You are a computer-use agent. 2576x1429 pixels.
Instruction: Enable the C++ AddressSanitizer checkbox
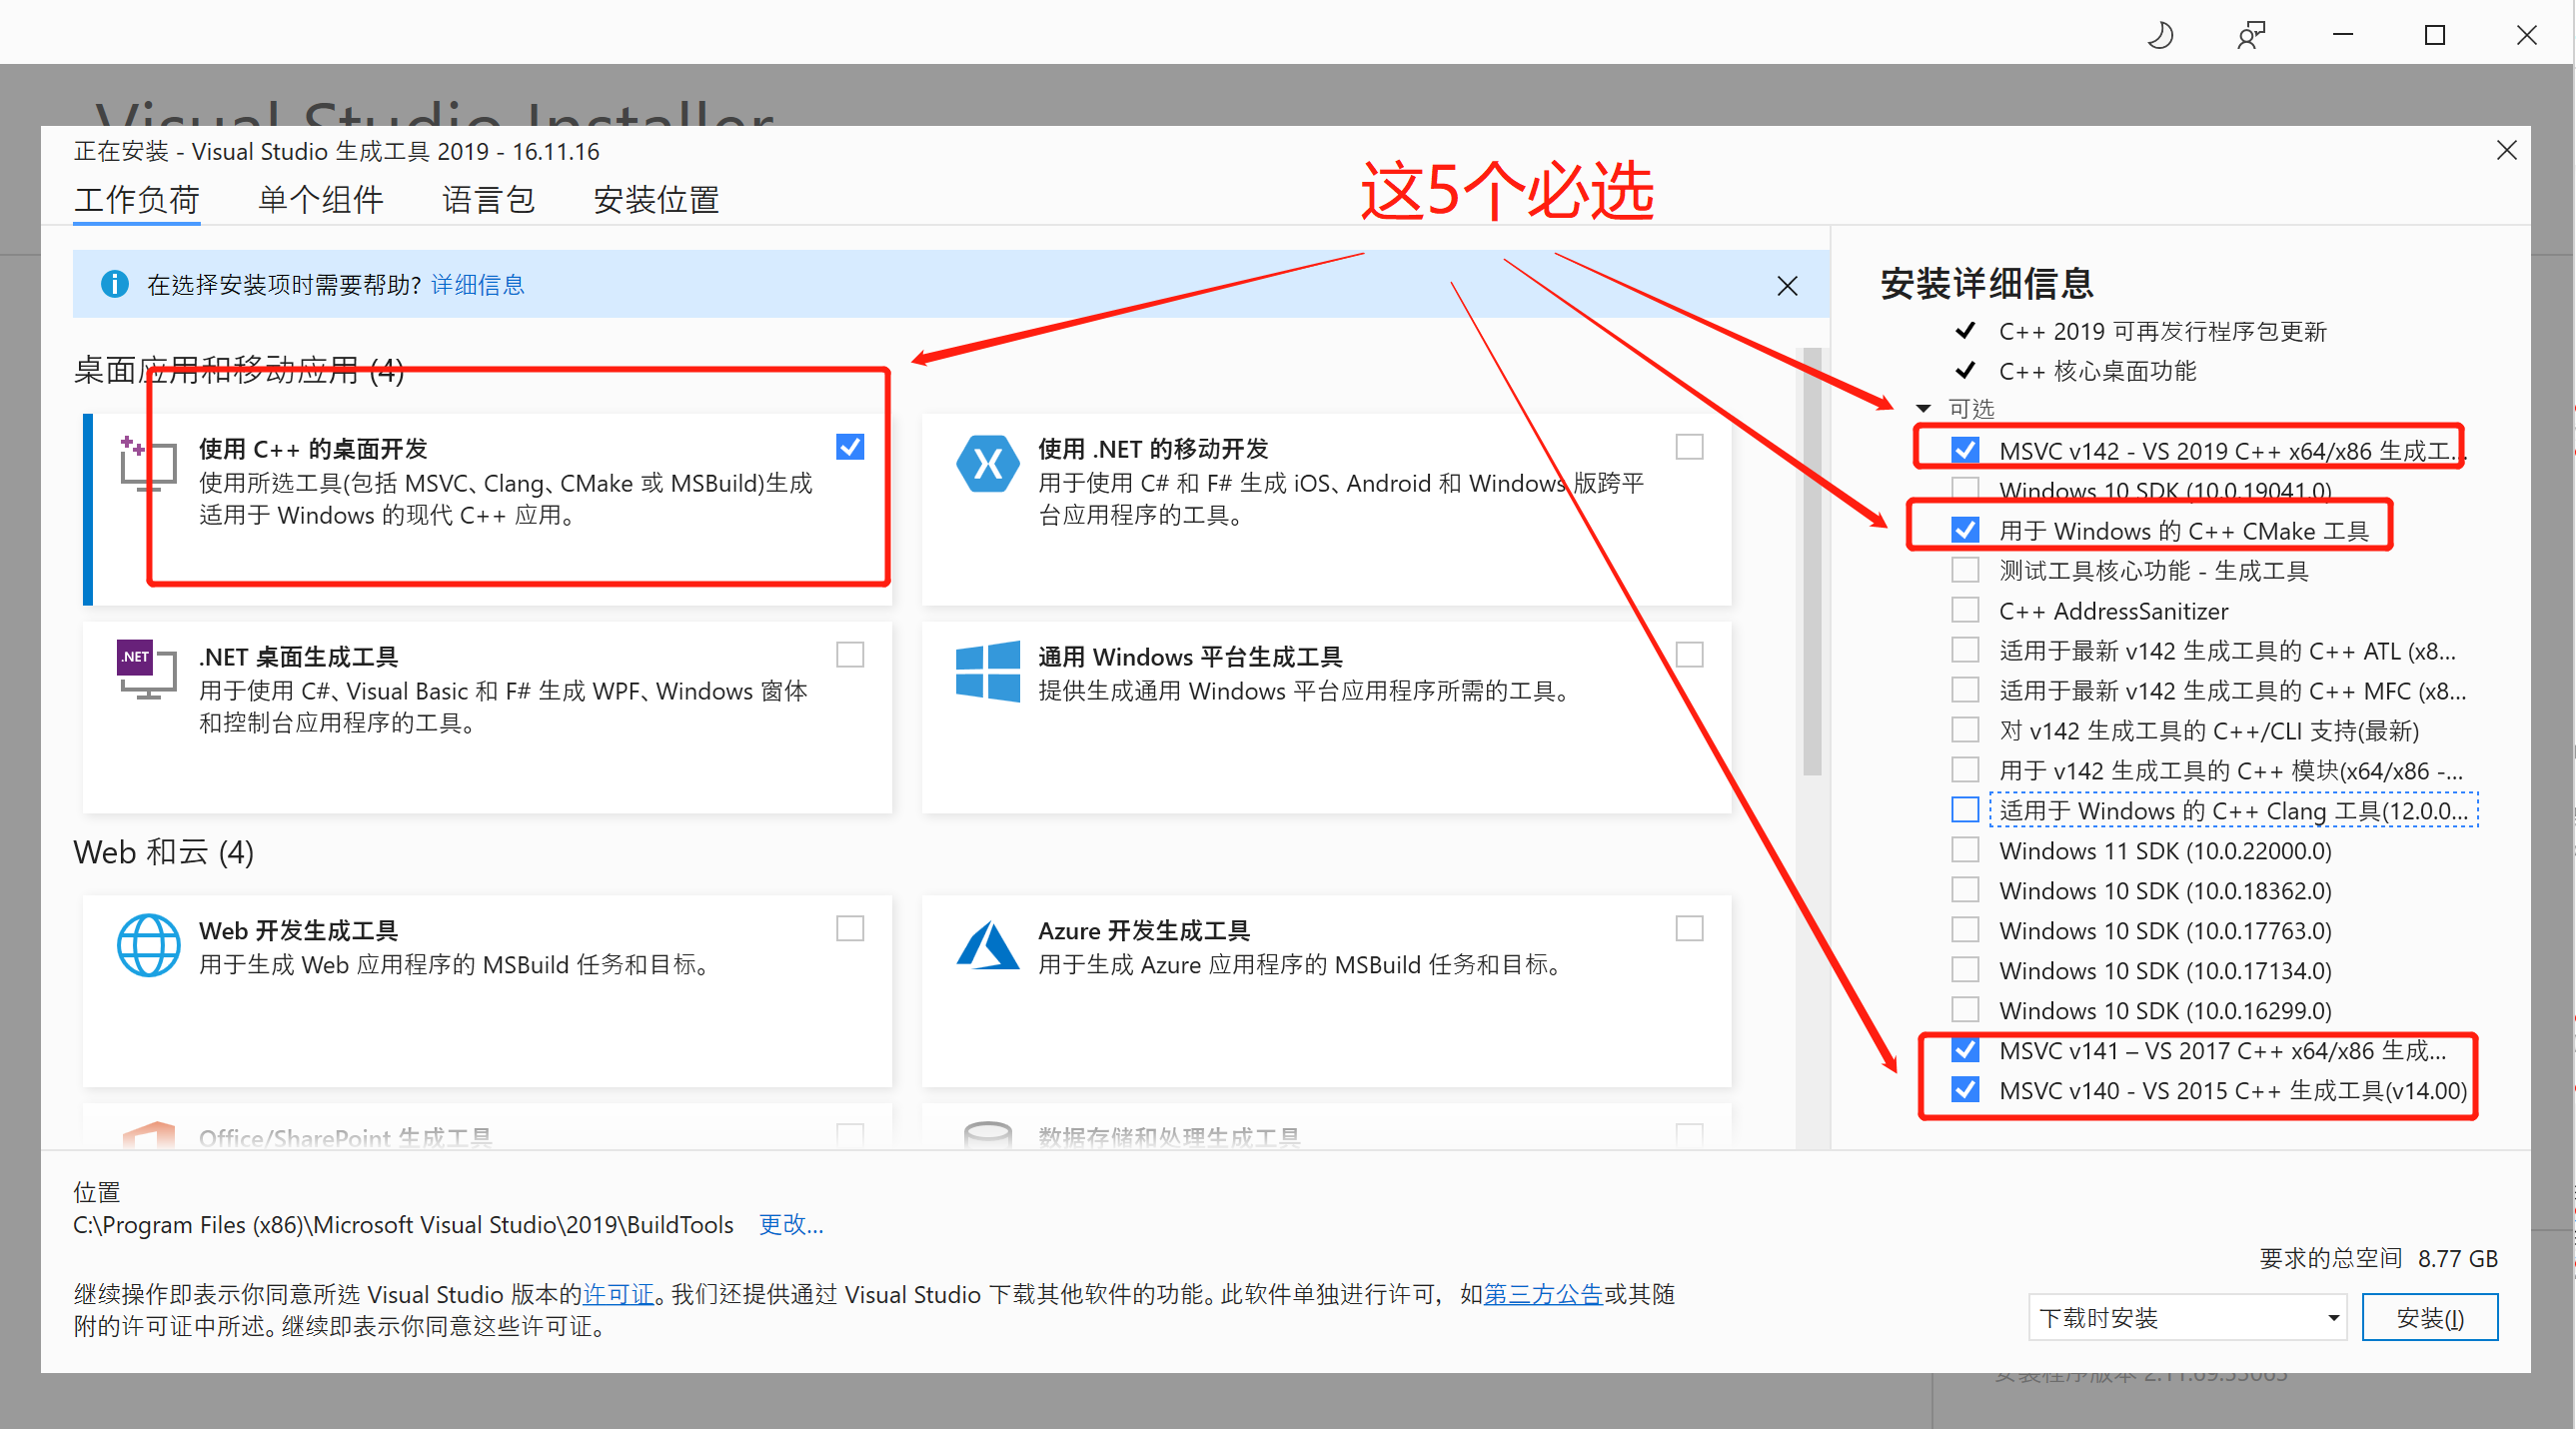coord(1965,610)
